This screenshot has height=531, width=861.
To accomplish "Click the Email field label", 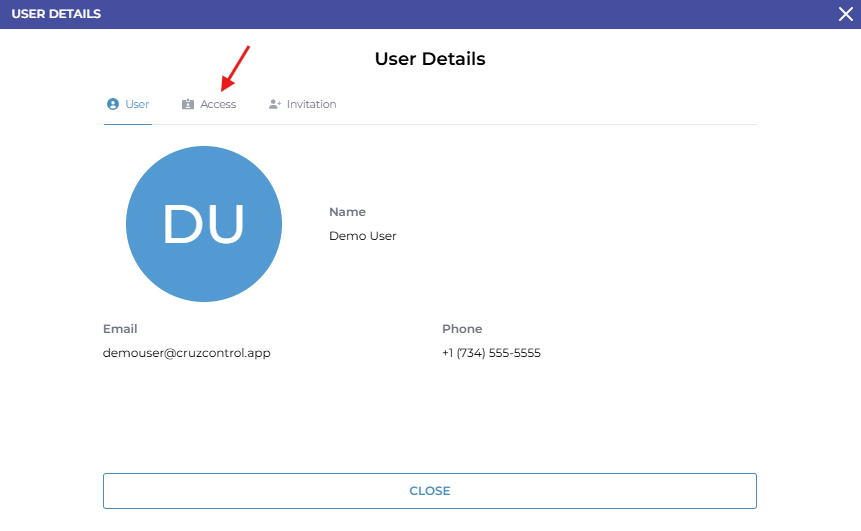I will (x=120, y=329).
